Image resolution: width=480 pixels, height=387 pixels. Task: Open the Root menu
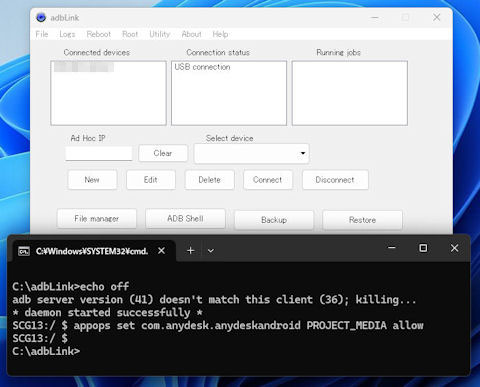point(130,34)
